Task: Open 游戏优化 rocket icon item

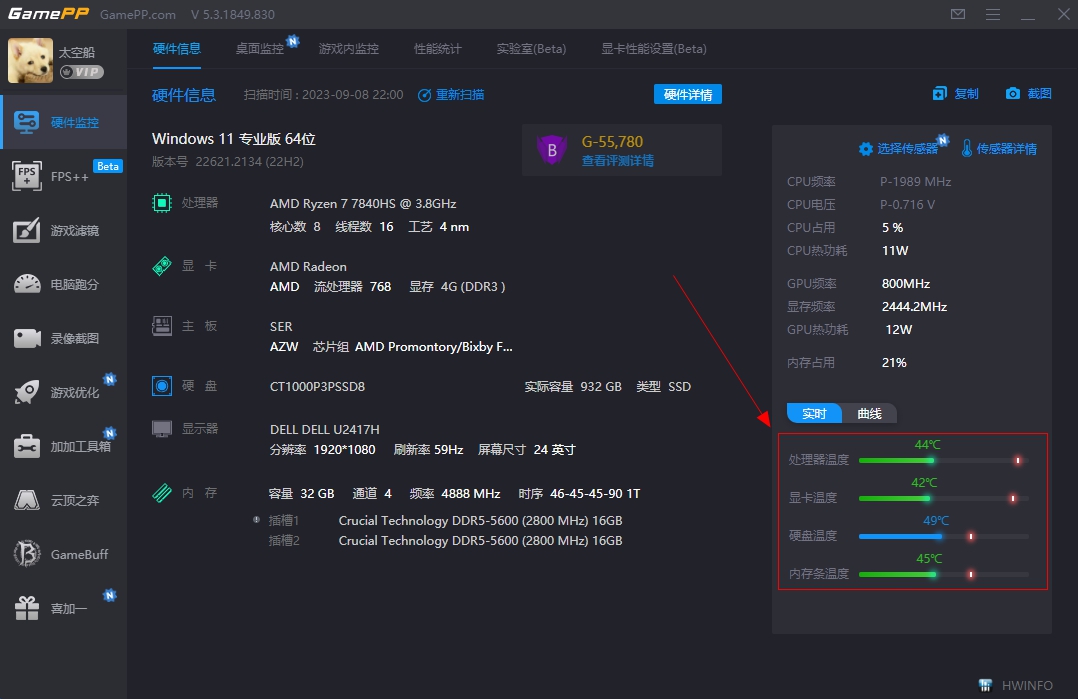Action: [63, 392]
